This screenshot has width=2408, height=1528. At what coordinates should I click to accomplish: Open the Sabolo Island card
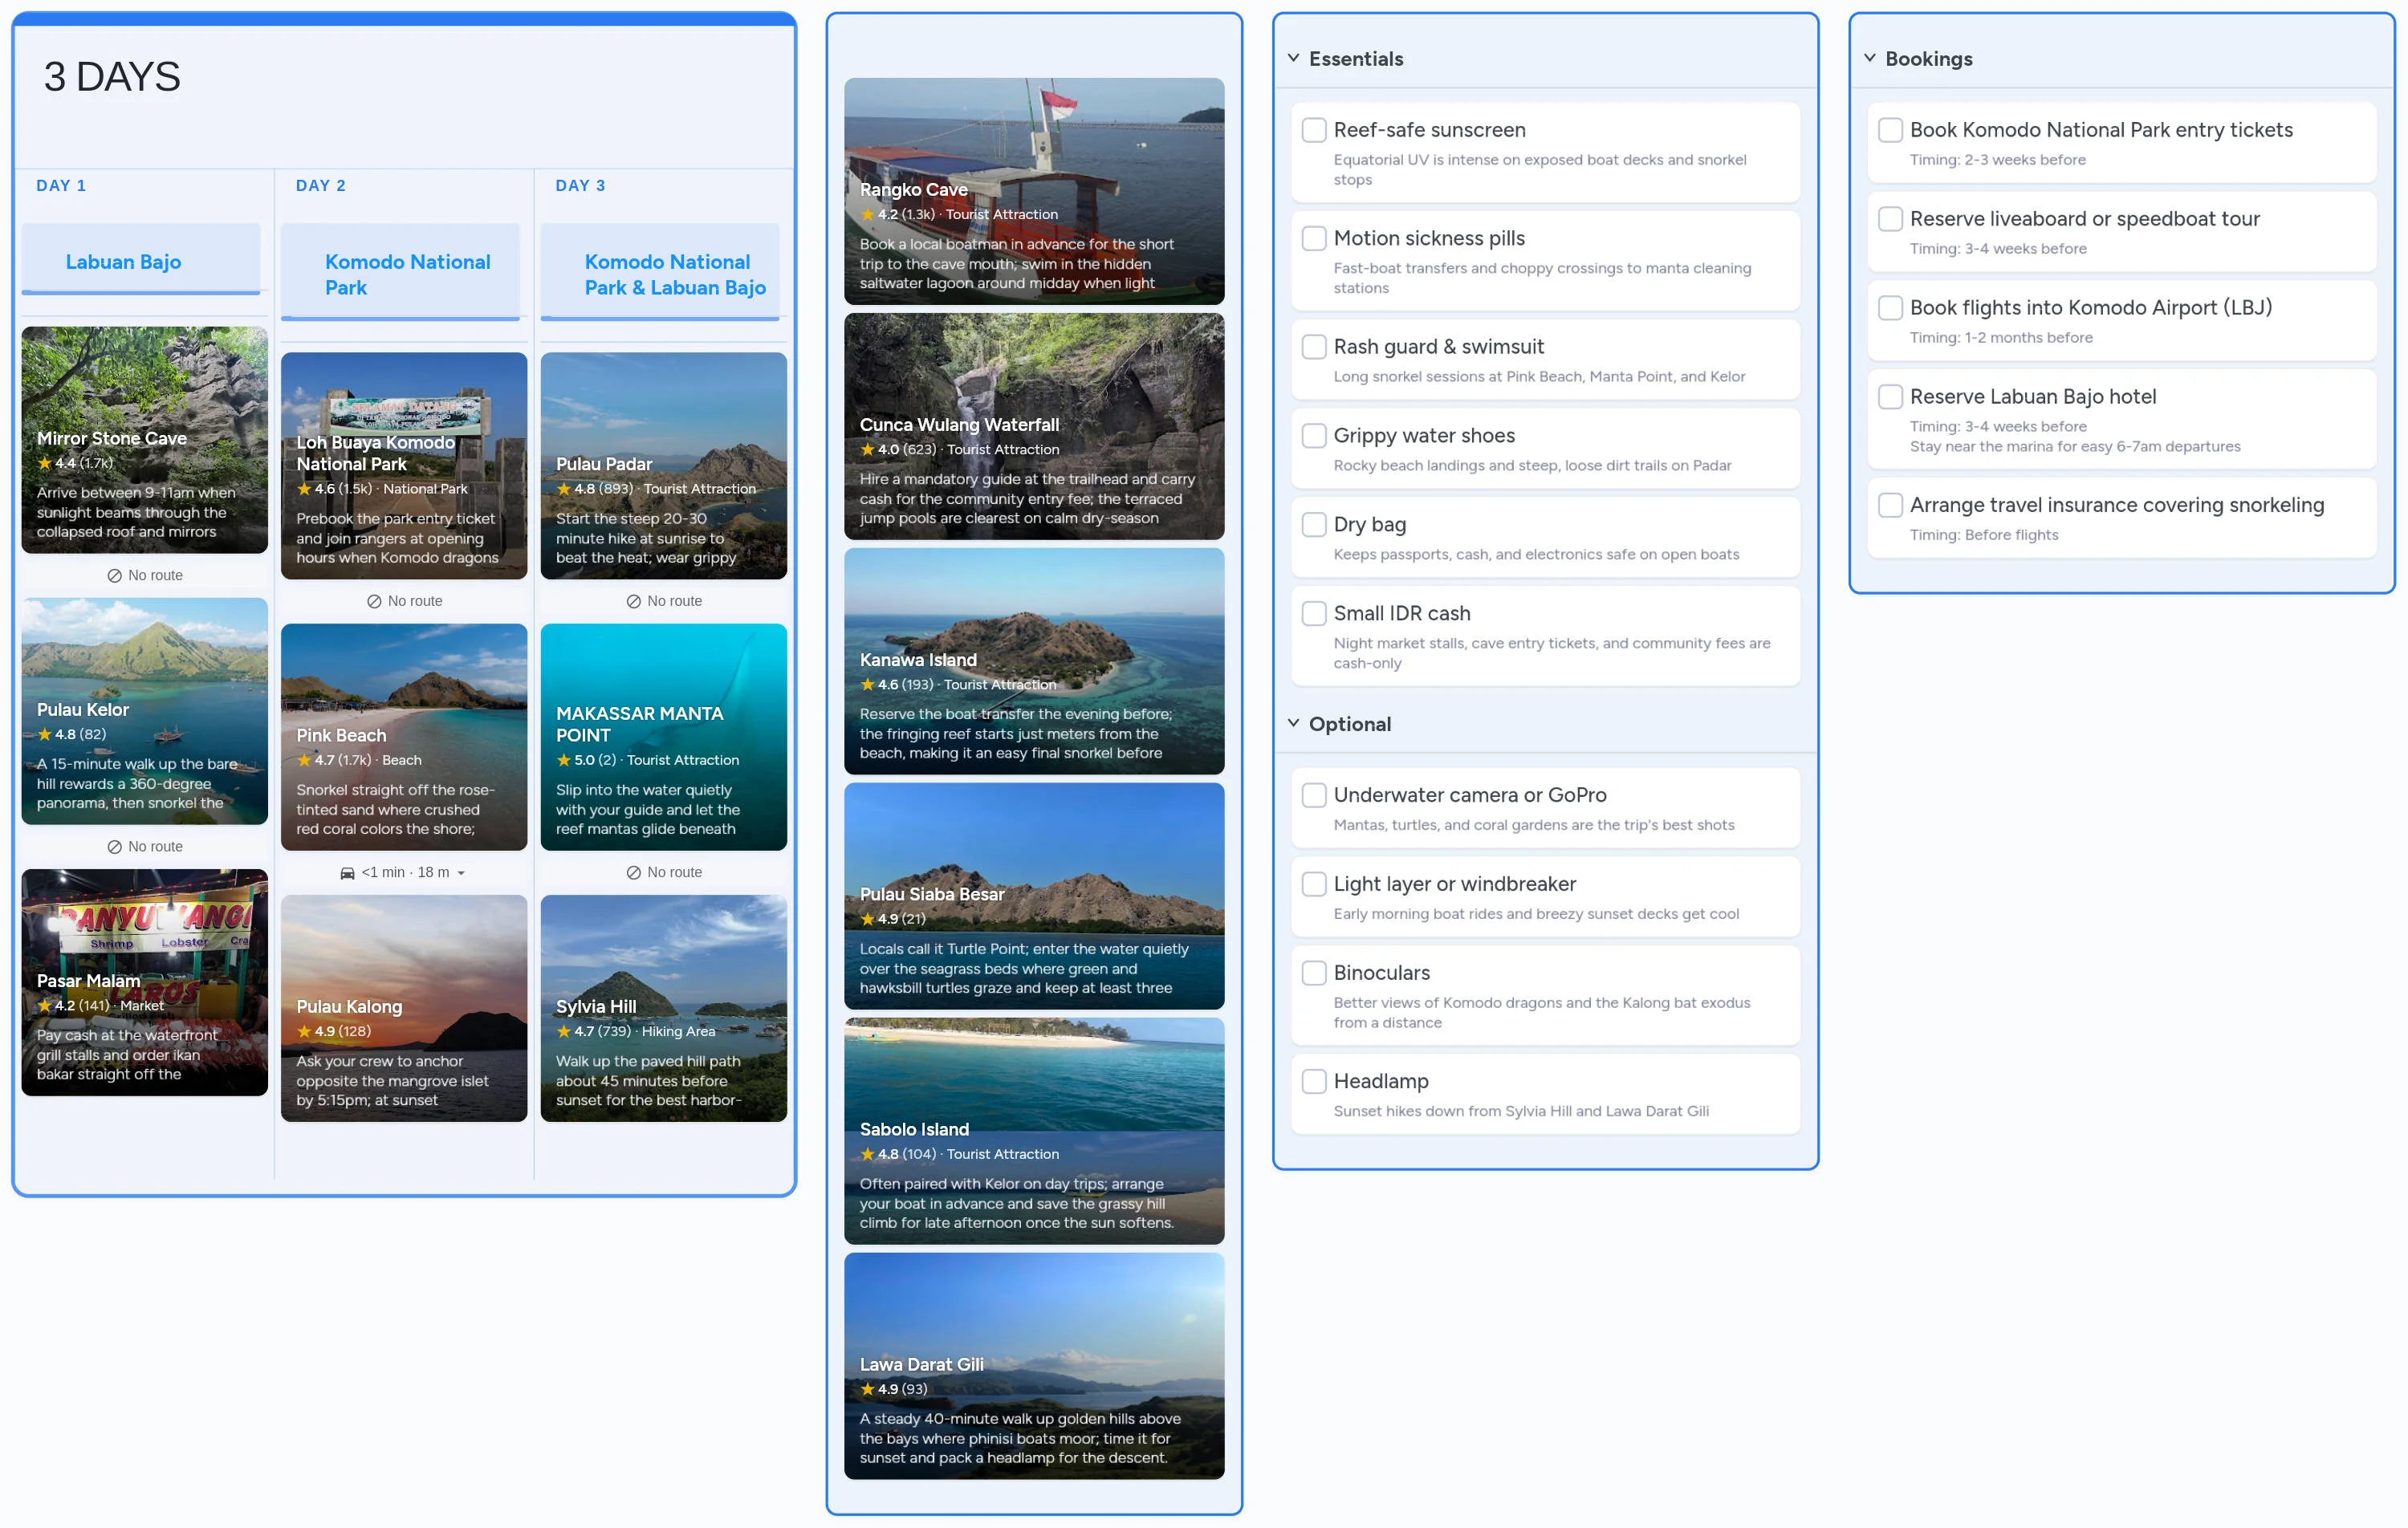(1034, 1132)
